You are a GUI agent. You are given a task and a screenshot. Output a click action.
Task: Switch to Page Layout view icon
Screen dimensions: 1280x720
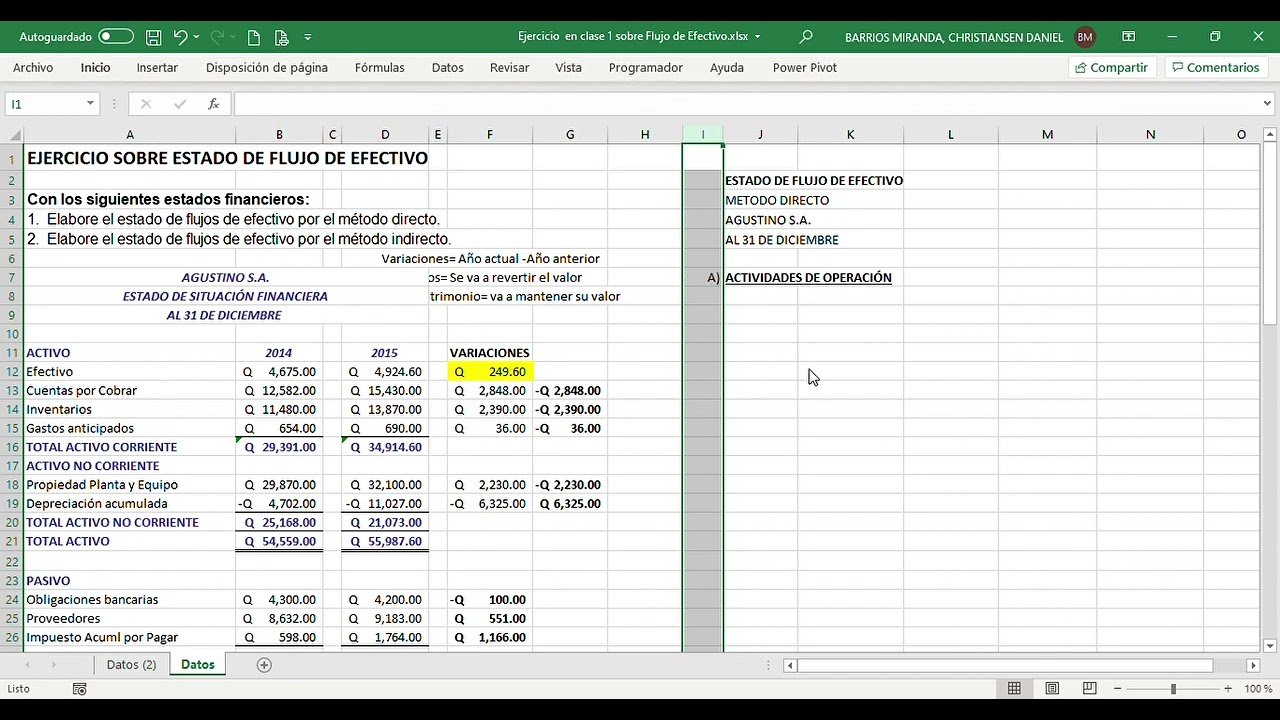coord(1052,689)
